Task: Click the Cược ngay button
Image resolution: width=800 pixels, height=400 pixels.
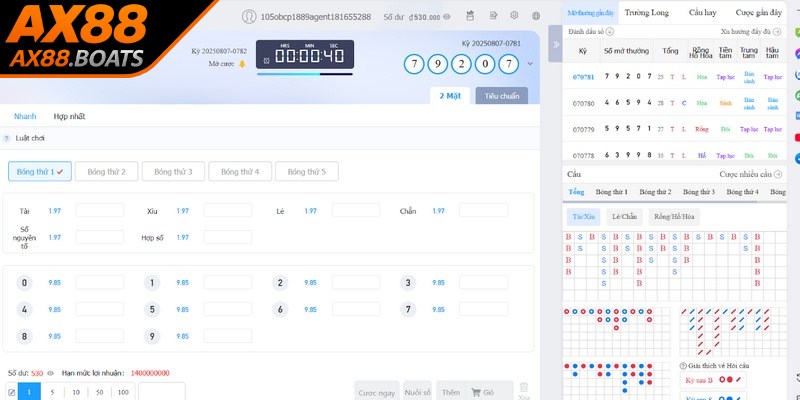Action: (377, 392)
